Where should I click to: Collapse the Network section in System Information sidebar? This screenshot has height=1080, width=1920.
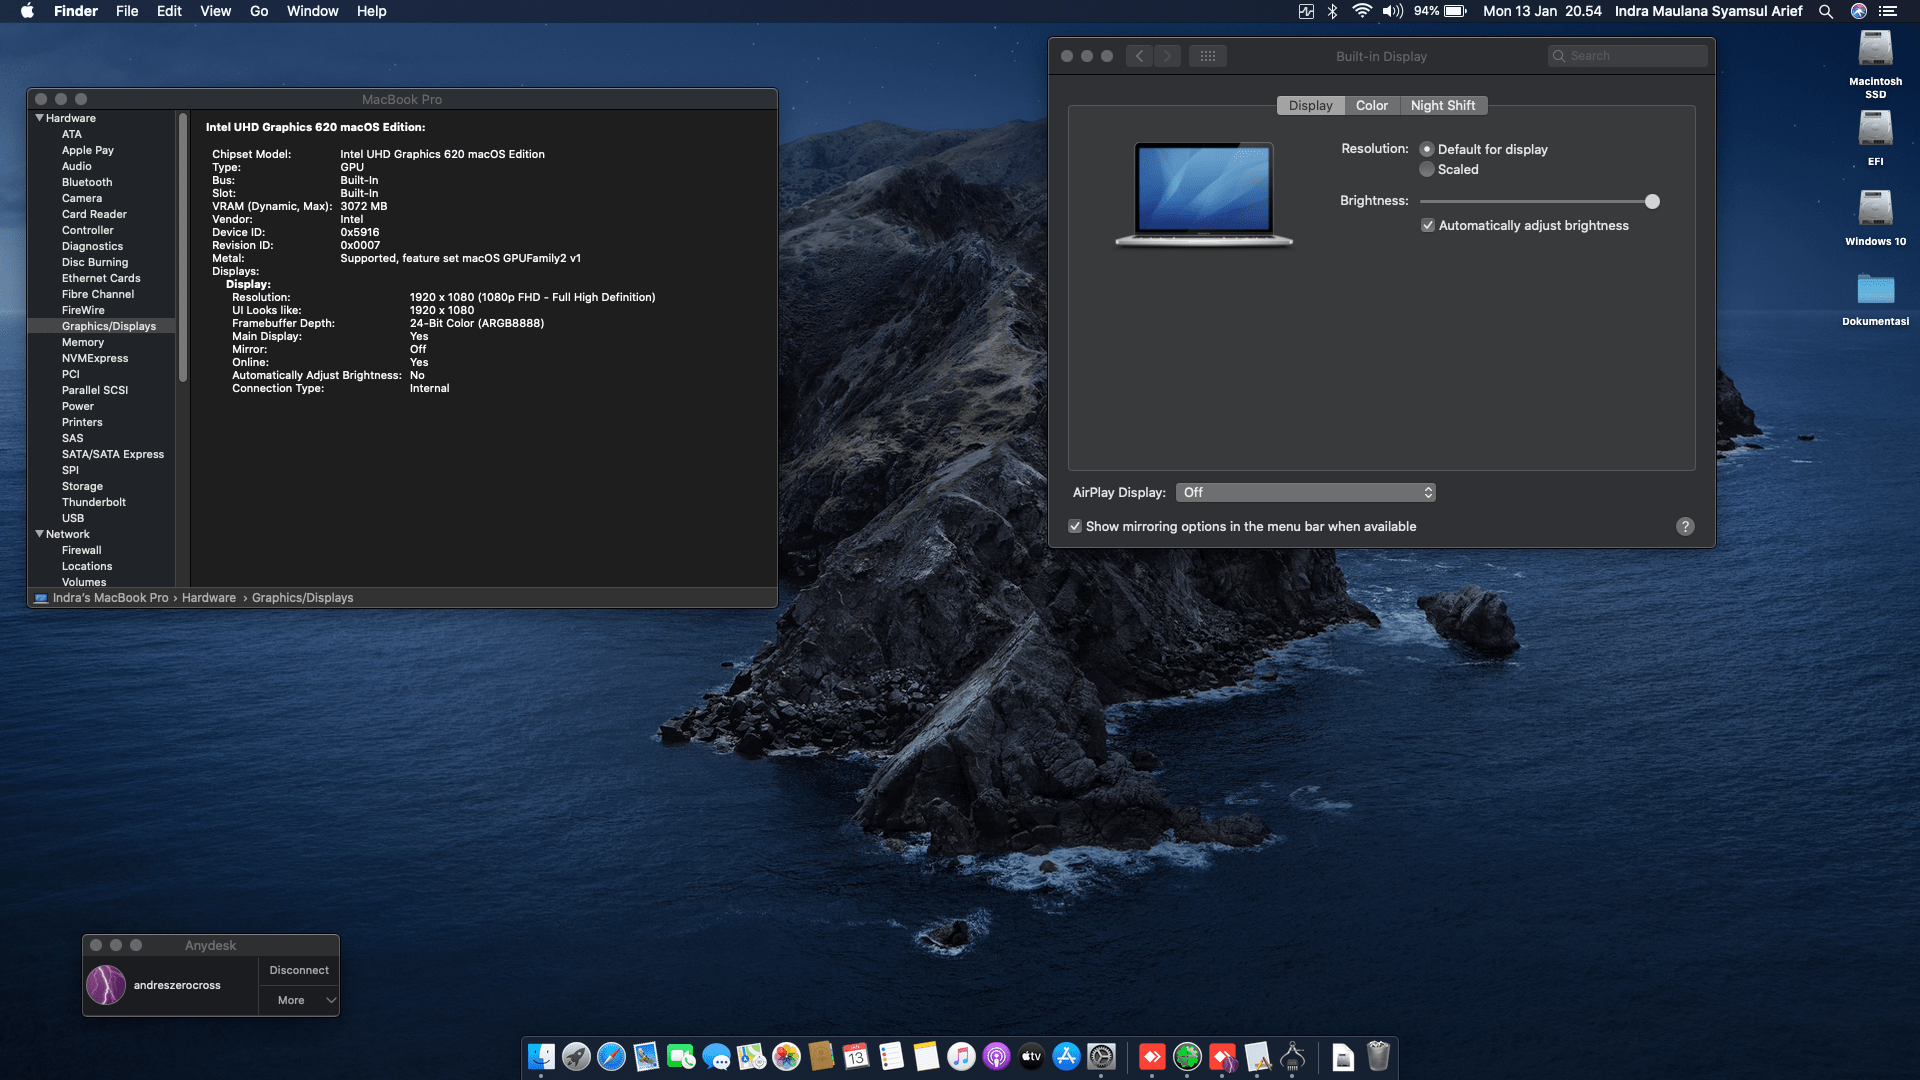coord(40,534)
